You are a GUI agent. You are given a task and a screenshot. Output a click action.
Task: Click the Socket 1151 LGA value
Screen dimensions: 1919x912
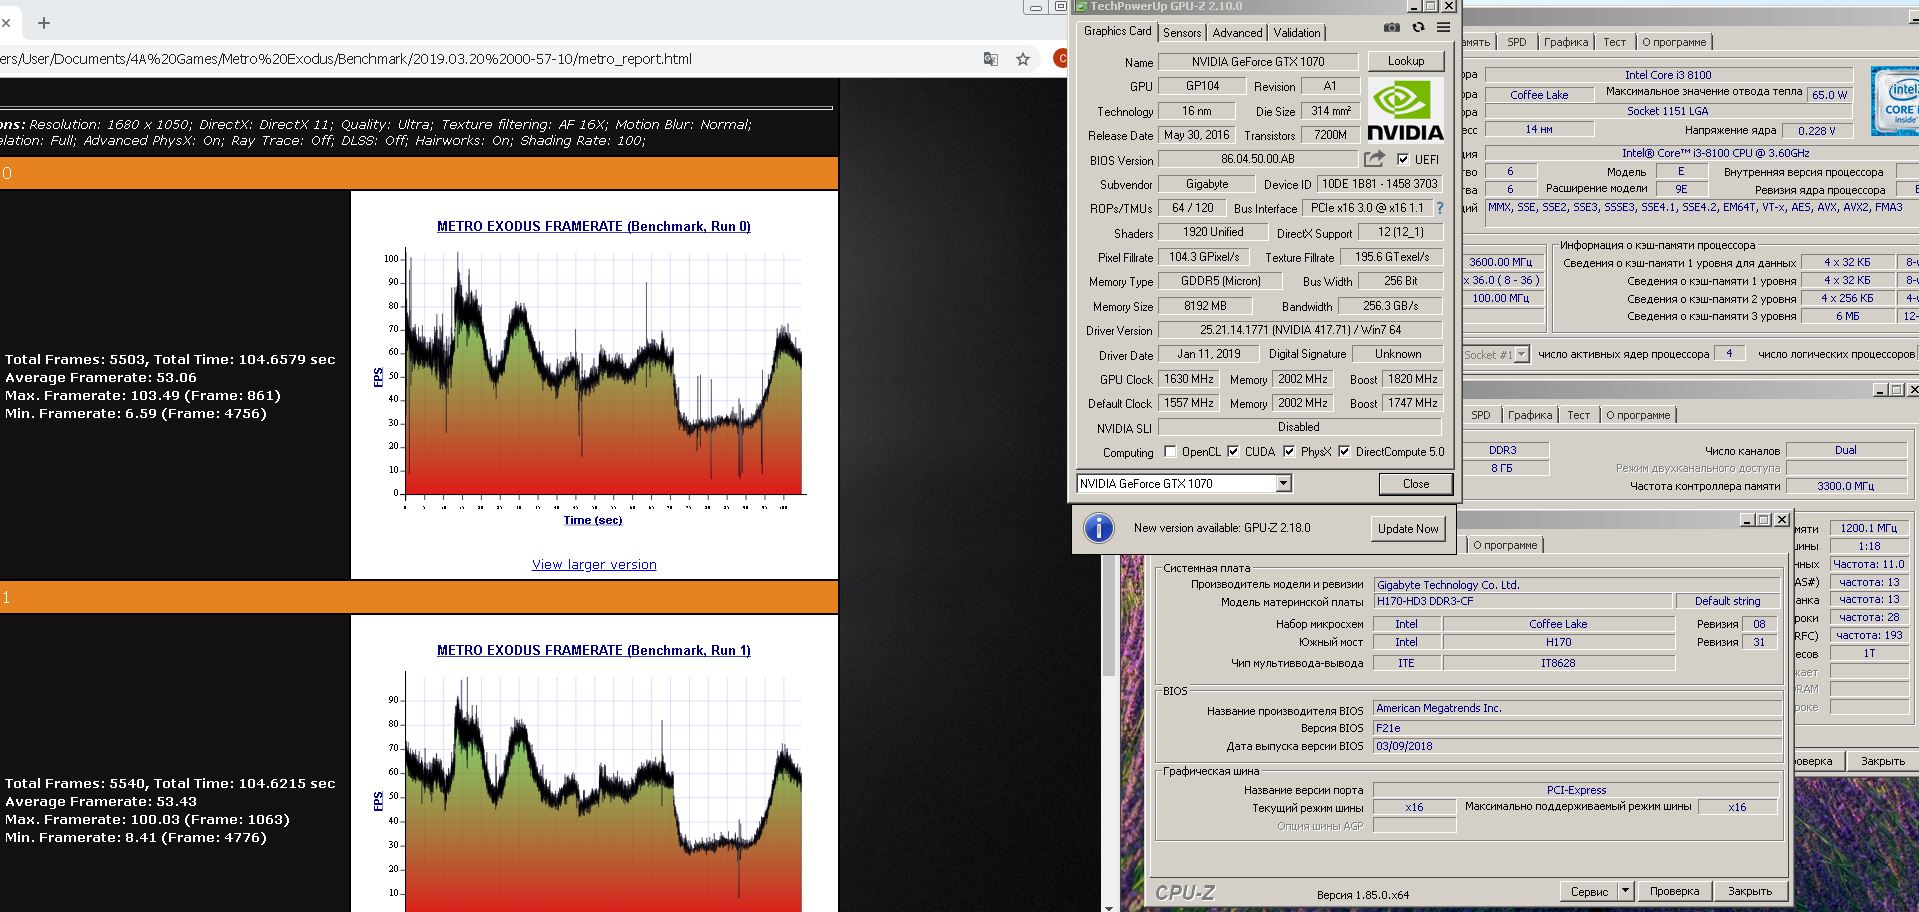click(x=1667, y=111)
